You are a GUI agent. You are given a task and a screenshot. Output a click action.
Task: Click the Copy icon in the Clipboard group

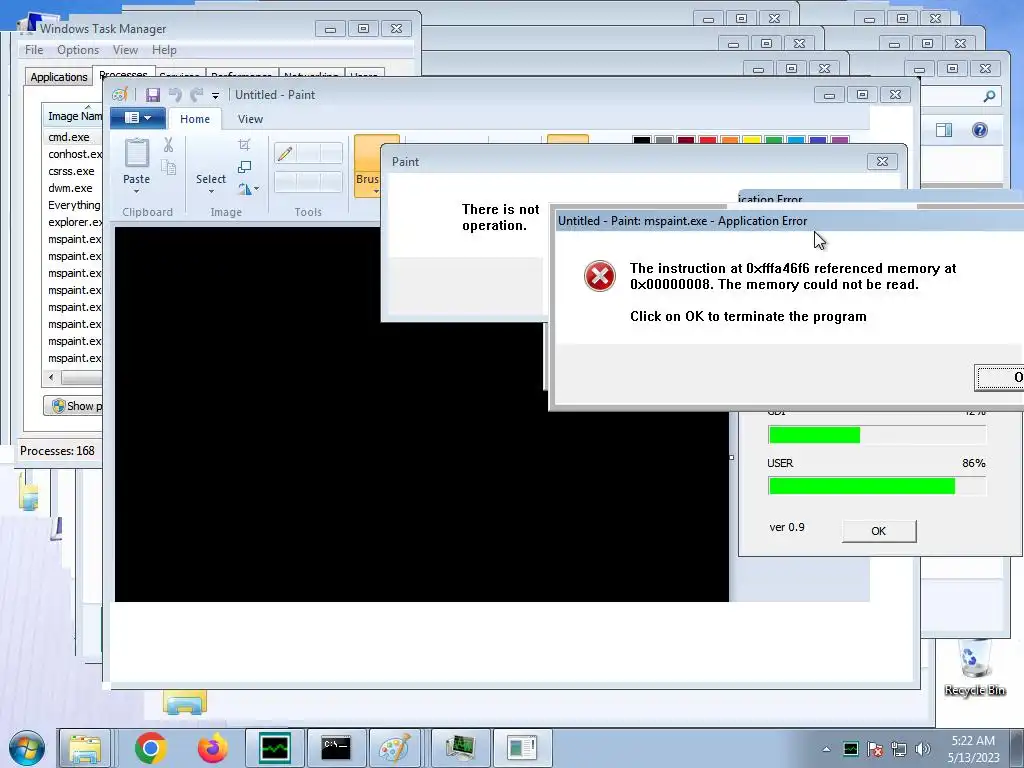click(x=168, y=167)
